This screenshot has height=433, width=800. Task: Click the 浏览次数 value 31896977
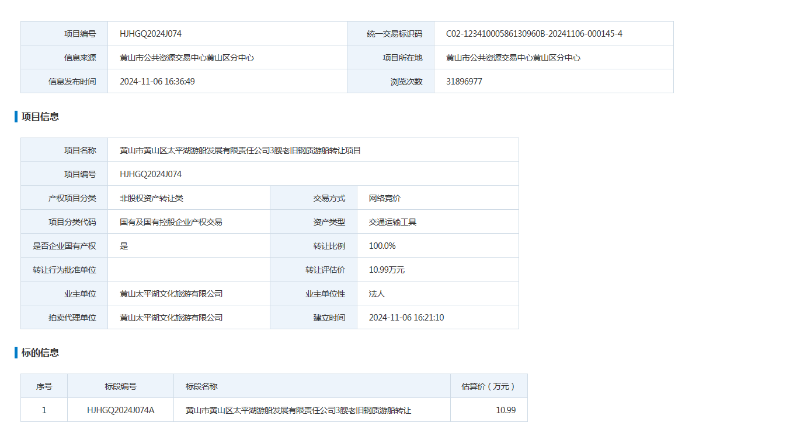tap(464, 81)
